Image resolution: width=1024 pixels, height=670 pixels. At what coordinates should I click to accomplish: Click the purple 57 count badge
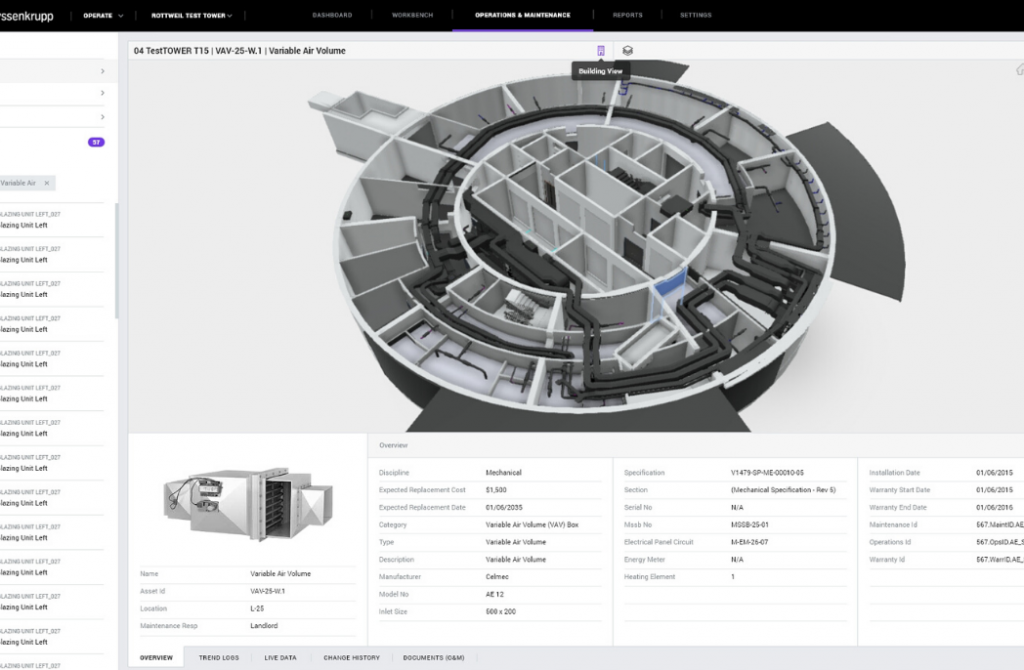tap(96, 142)
